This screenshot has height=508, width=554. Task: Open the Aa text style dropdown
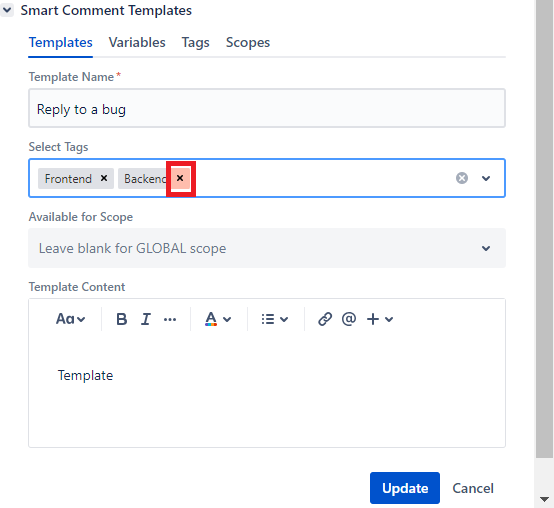coord(70,319)
